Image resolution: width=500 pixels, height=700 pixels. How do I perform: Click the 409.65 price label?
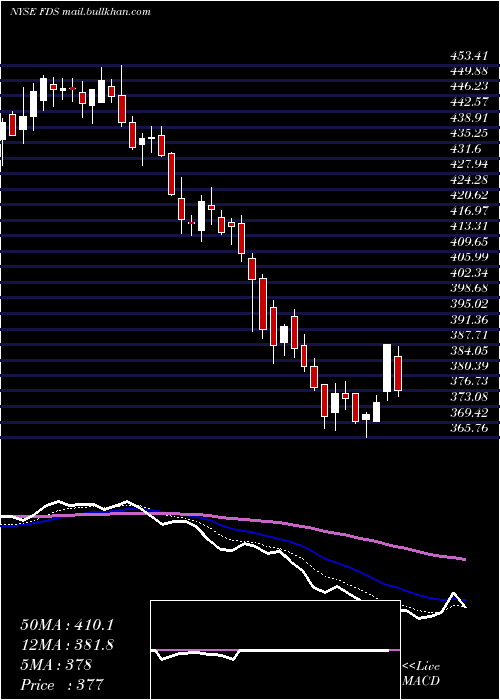(469, 242)
